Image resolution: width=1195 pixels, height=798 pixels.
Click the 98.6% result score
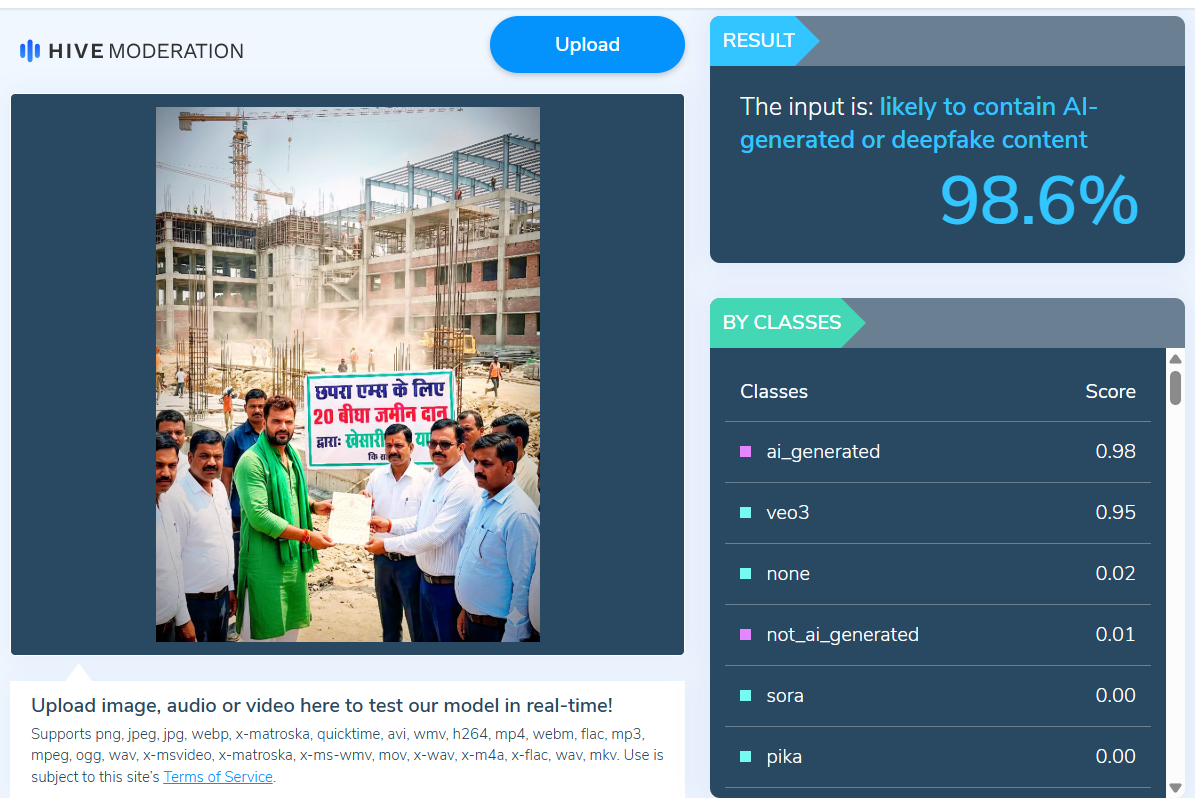[x=1038, y=201]
